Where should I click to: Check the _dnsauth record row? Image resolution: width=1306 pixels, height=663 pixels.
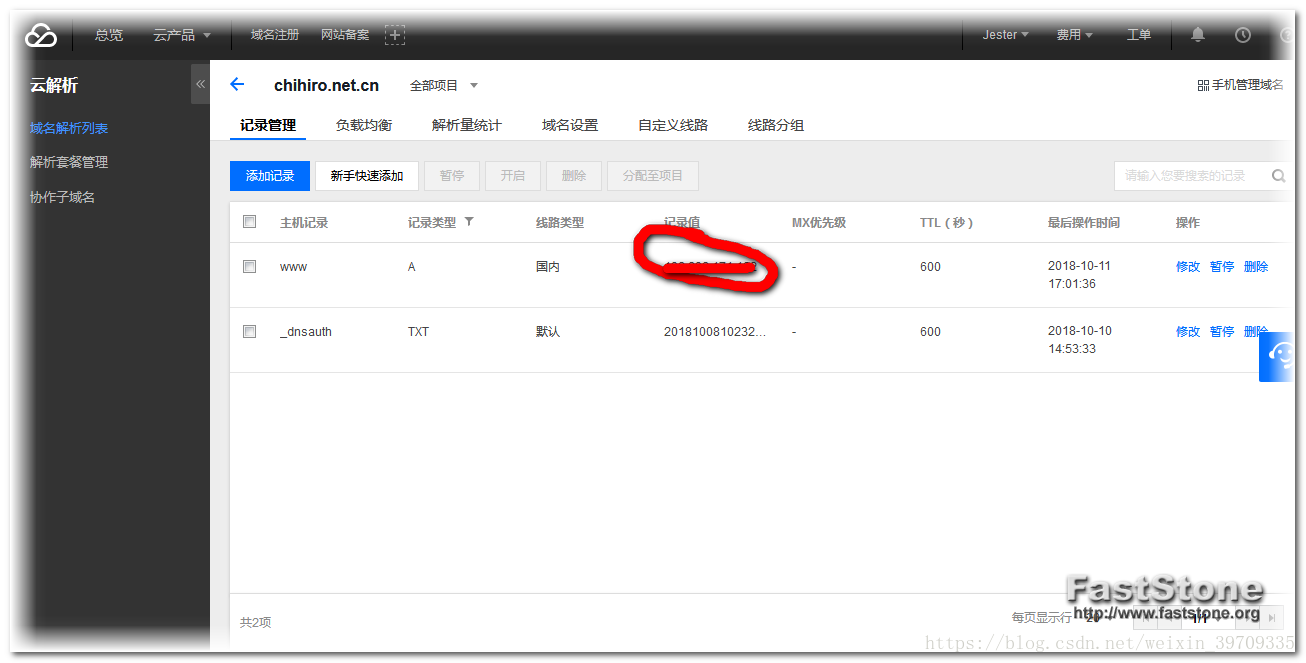coord(250,332)
